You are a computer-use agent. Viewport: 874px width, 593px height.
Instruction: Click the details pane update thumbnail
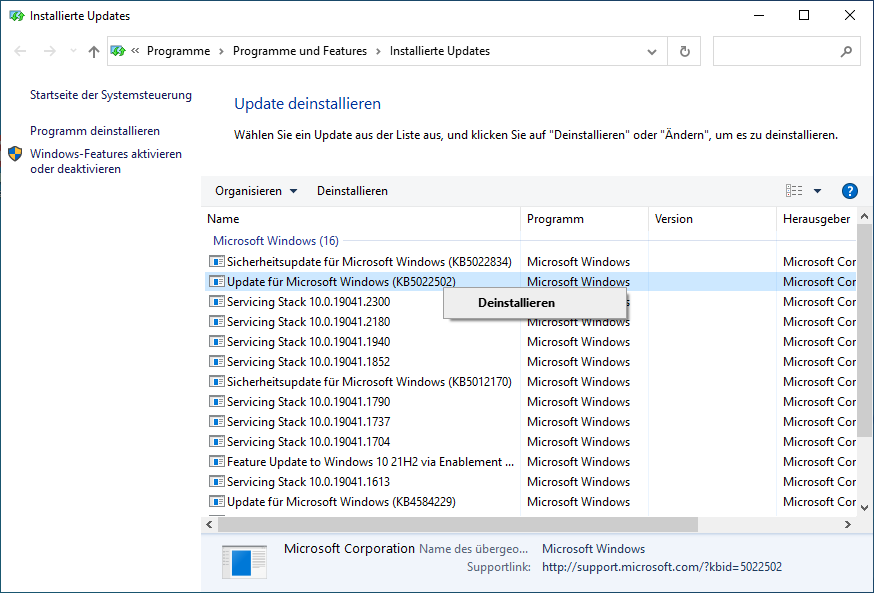[x=244, y=562]
